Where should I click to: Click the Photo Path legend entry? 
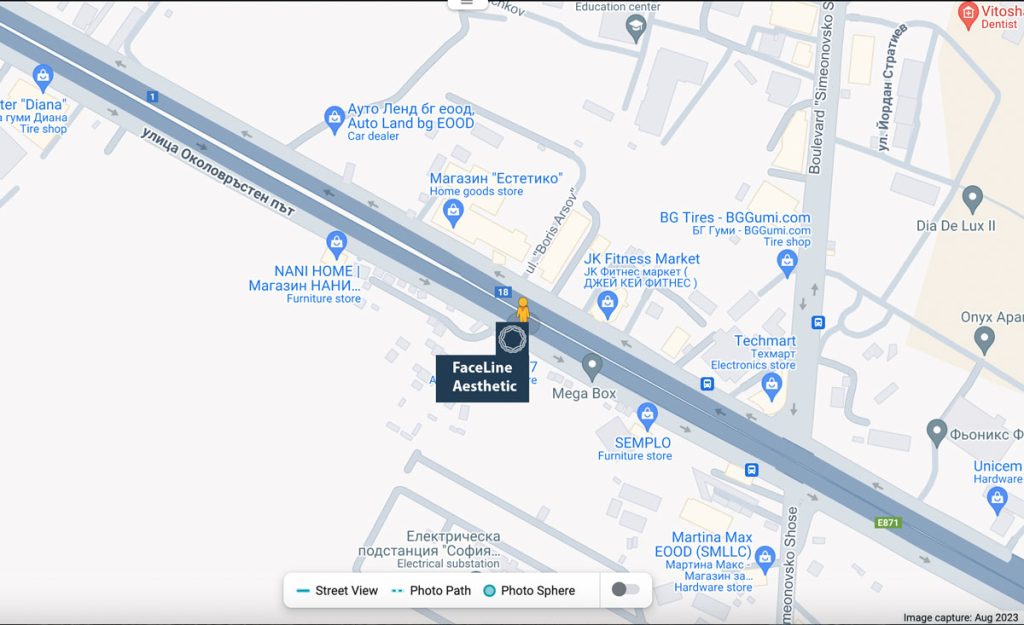[431, 590]
